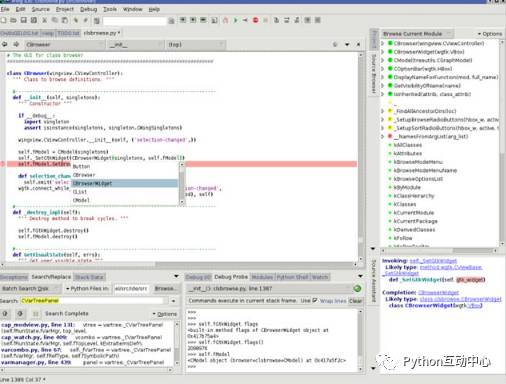This screenshot has height=384, width=506.
Task: Click the green Debug run arrow
Action: [x=235, y=20]
